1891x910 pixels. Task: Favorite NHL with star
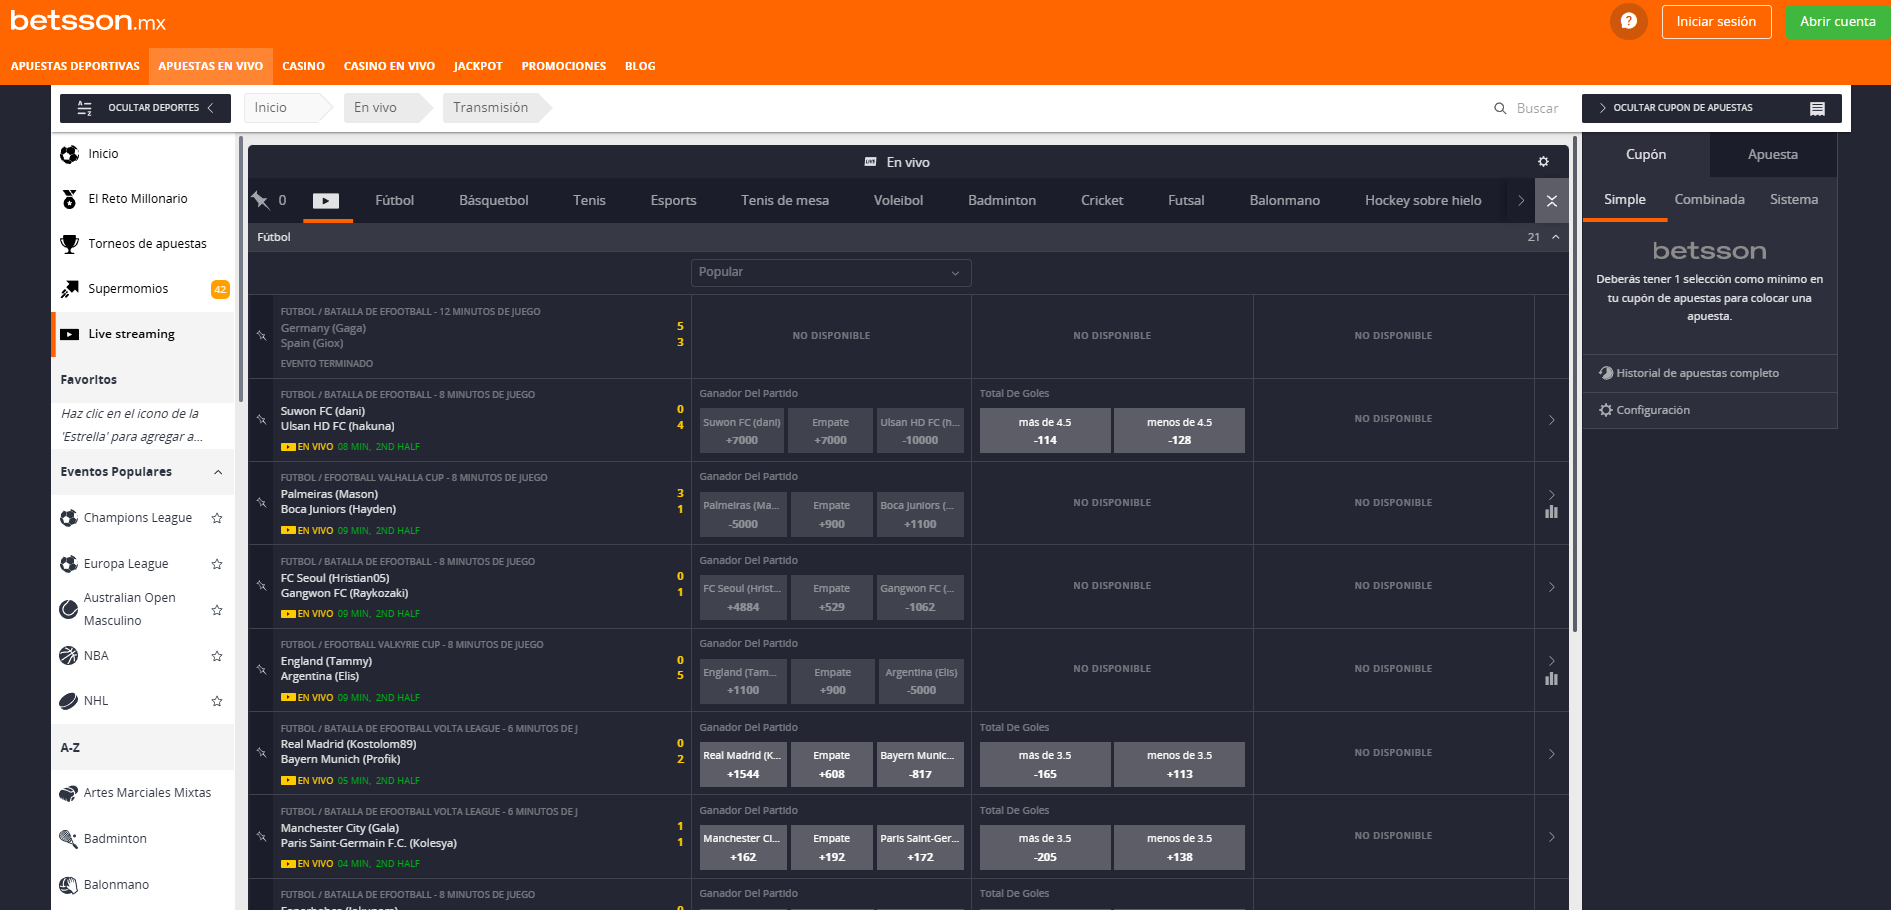217,701
